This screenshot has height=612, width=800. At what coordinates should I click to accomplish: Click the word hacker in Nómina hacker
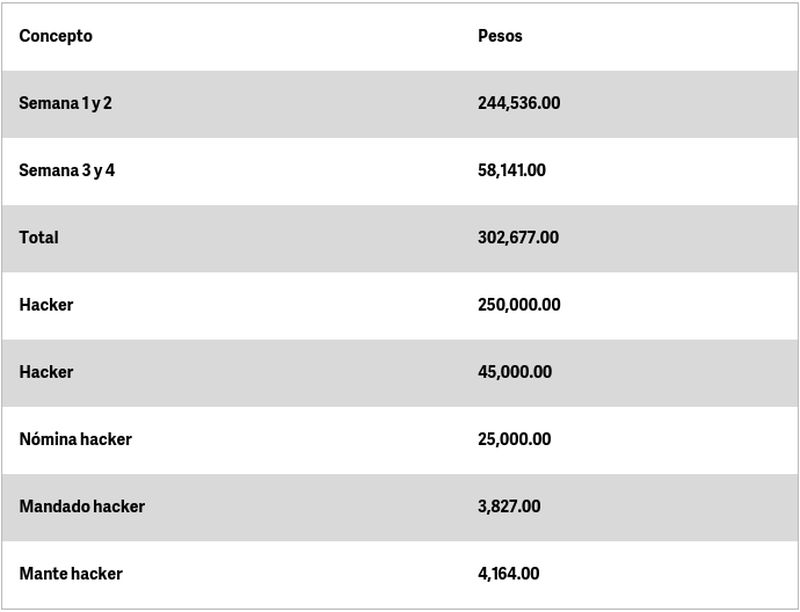tap(106, 439)
